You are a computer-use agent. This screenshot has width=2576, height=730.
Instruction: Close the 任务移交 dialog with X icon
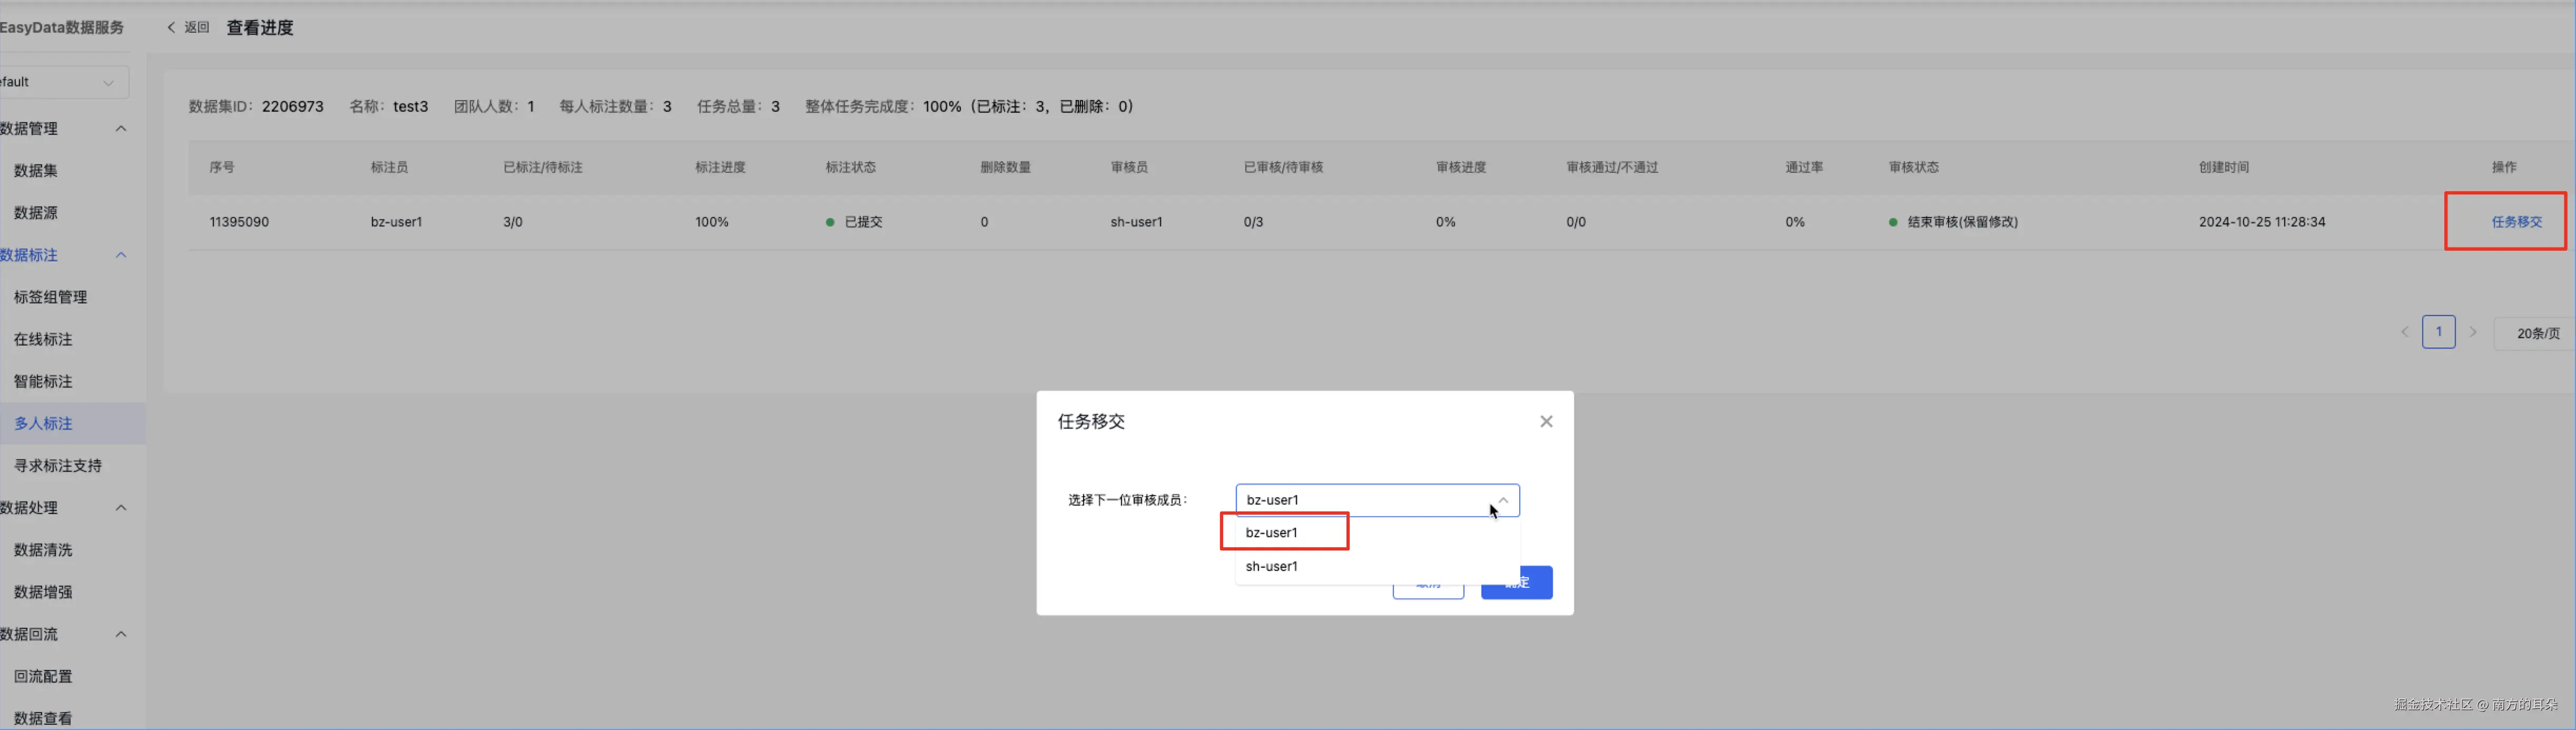[x=1546, y=421]
